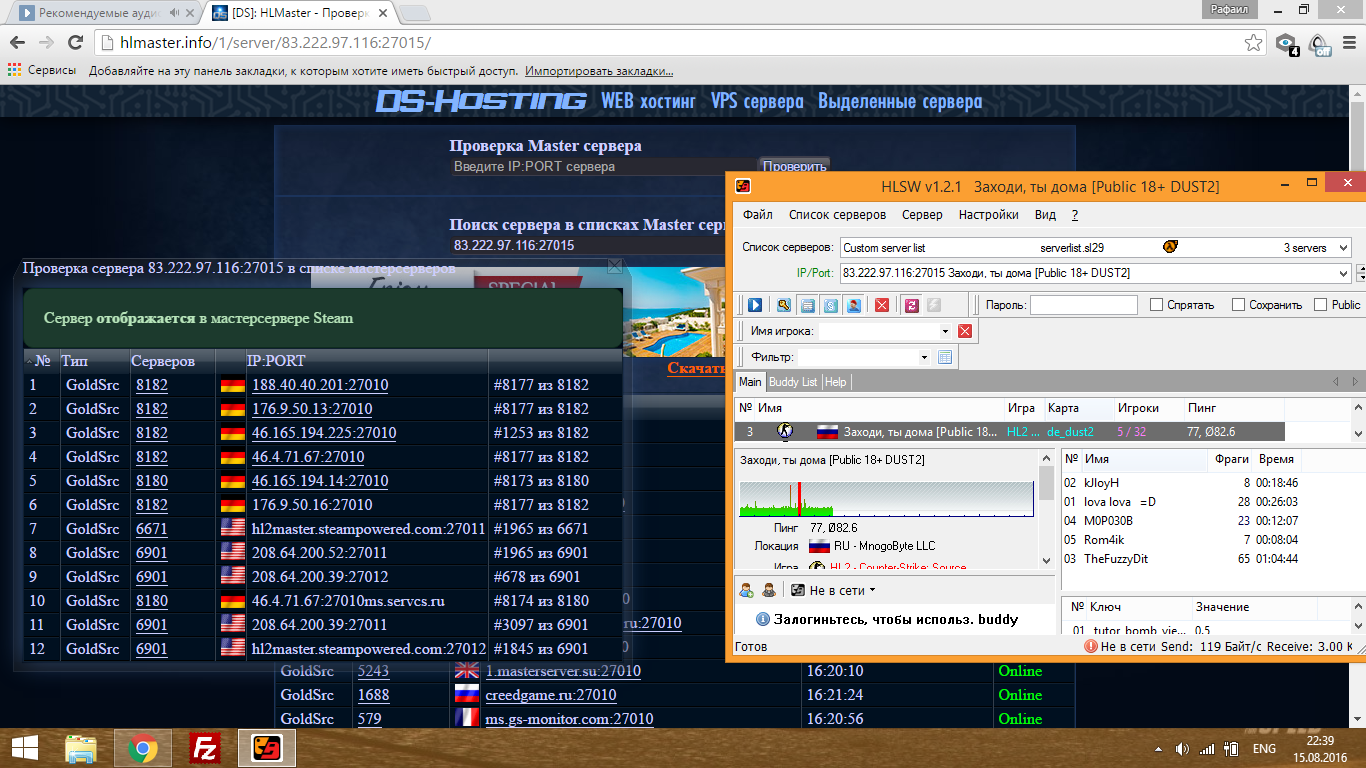1366x768 pixels.
Task: Click the Проверить button
Action: pos(794,166)
